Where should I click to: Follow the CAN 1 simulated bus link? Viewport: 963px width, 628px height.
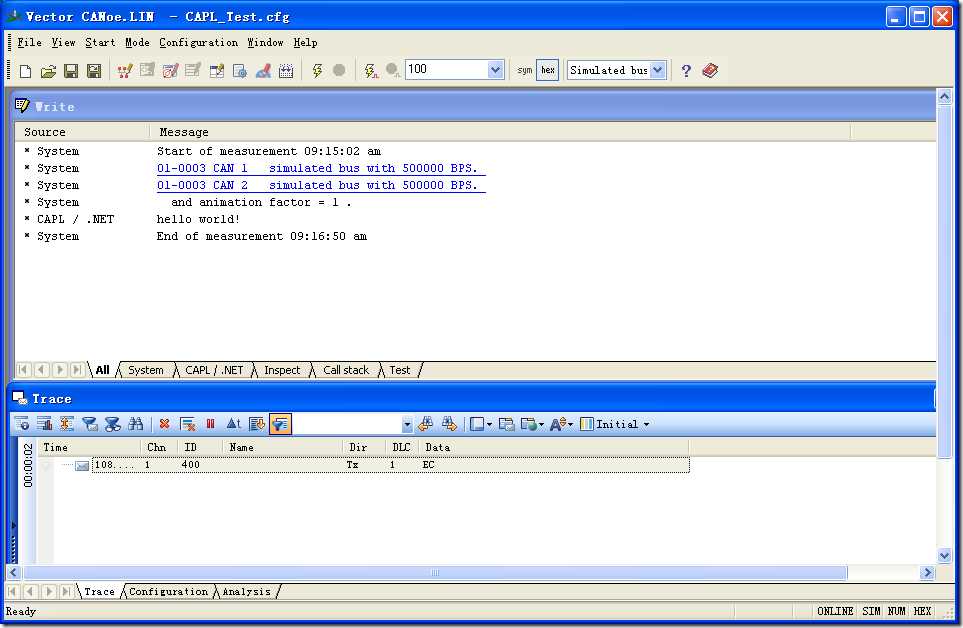[x=321, y=168]
